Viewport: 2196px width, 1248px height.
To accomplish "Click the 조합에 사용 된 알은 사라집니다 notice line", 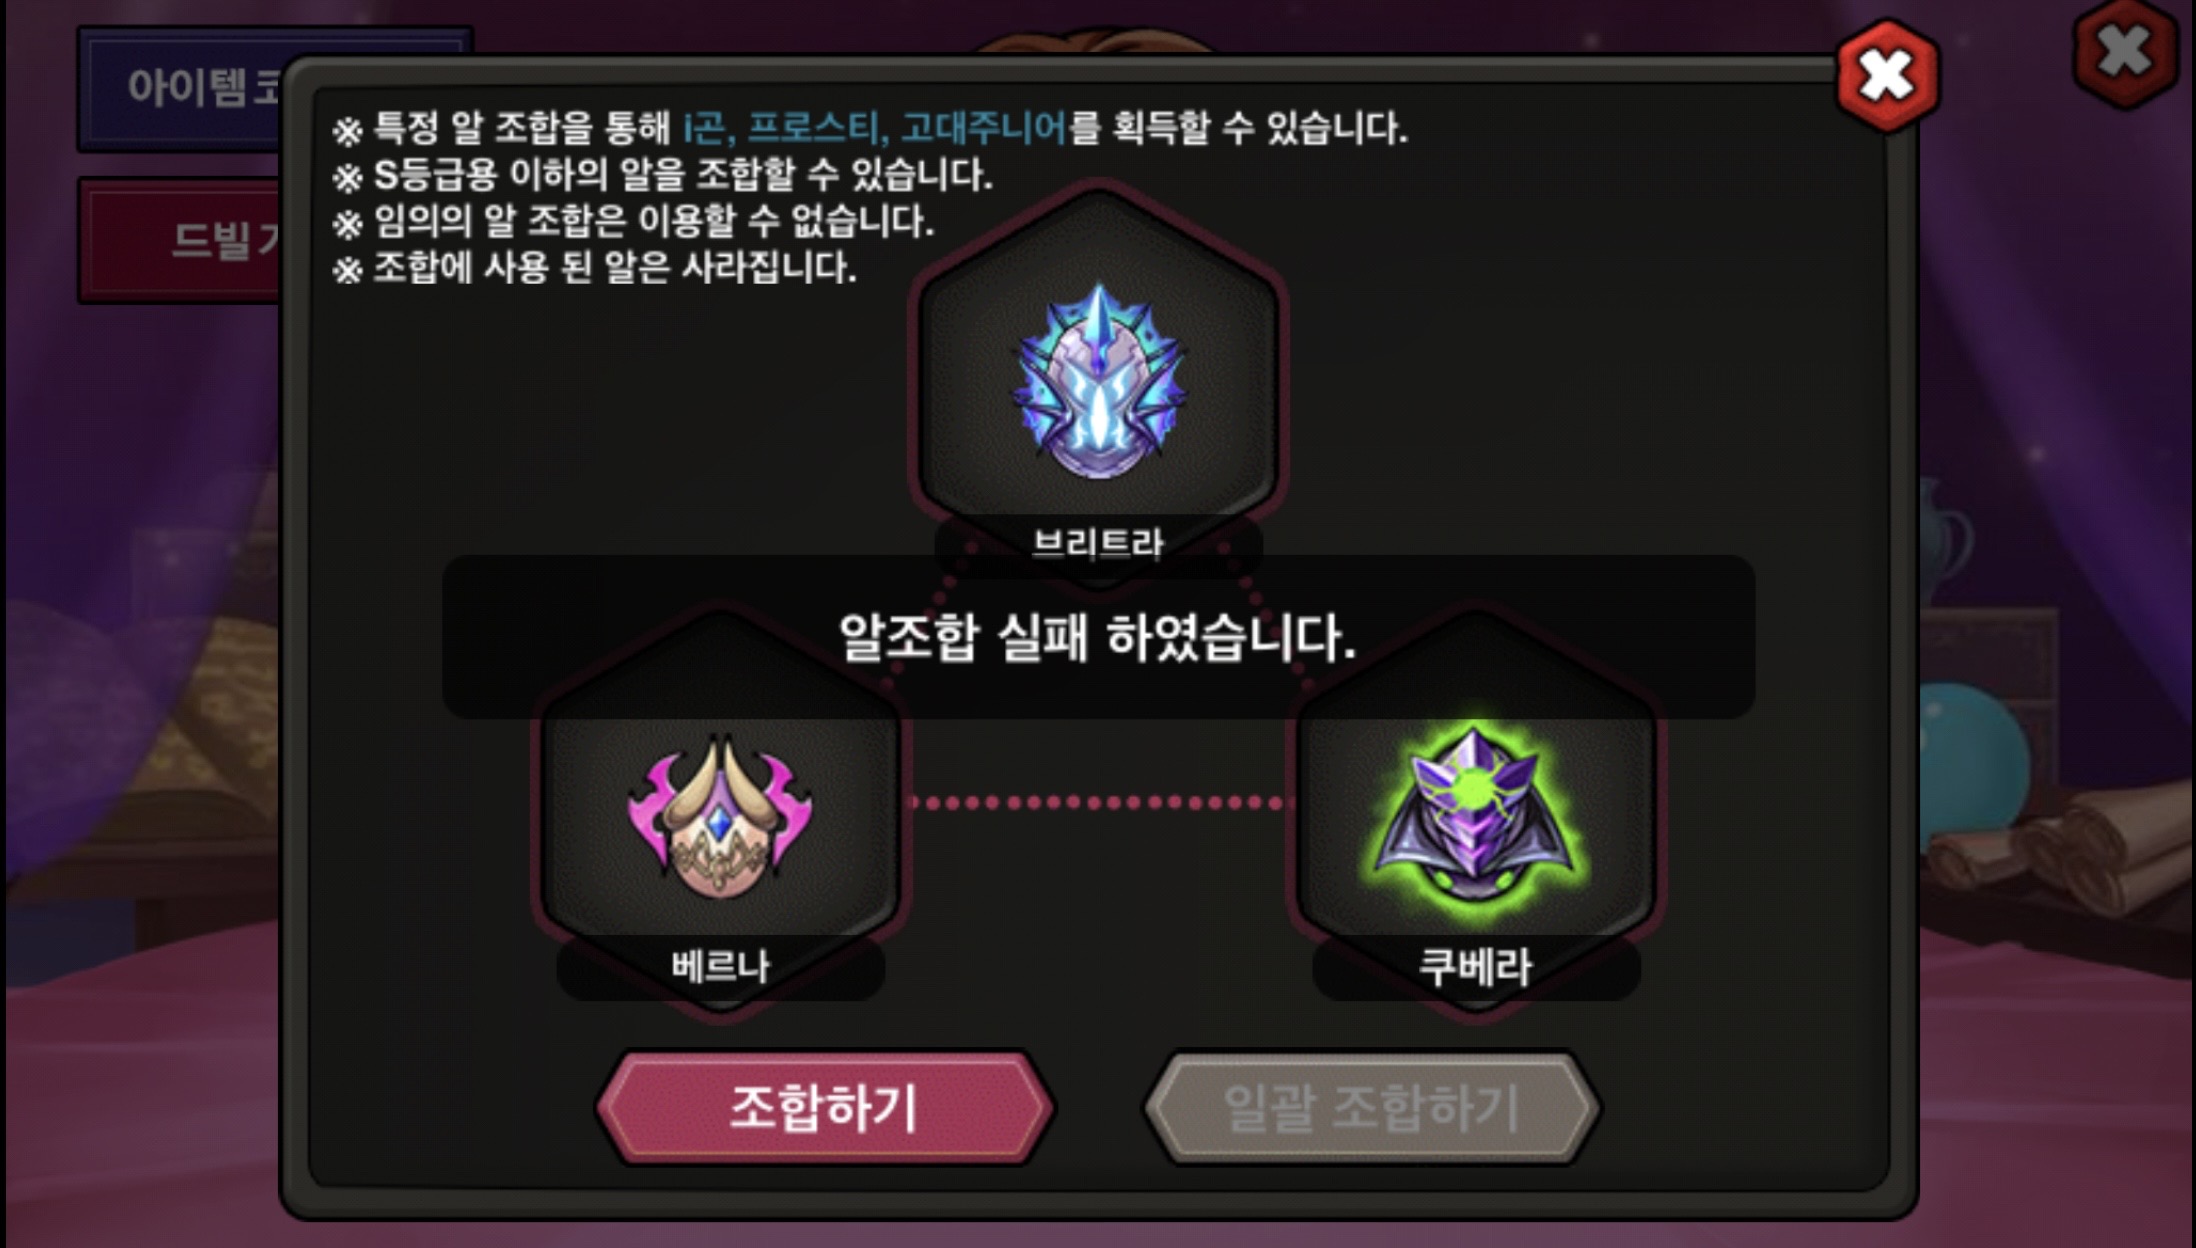I will (x=595, y=267).
